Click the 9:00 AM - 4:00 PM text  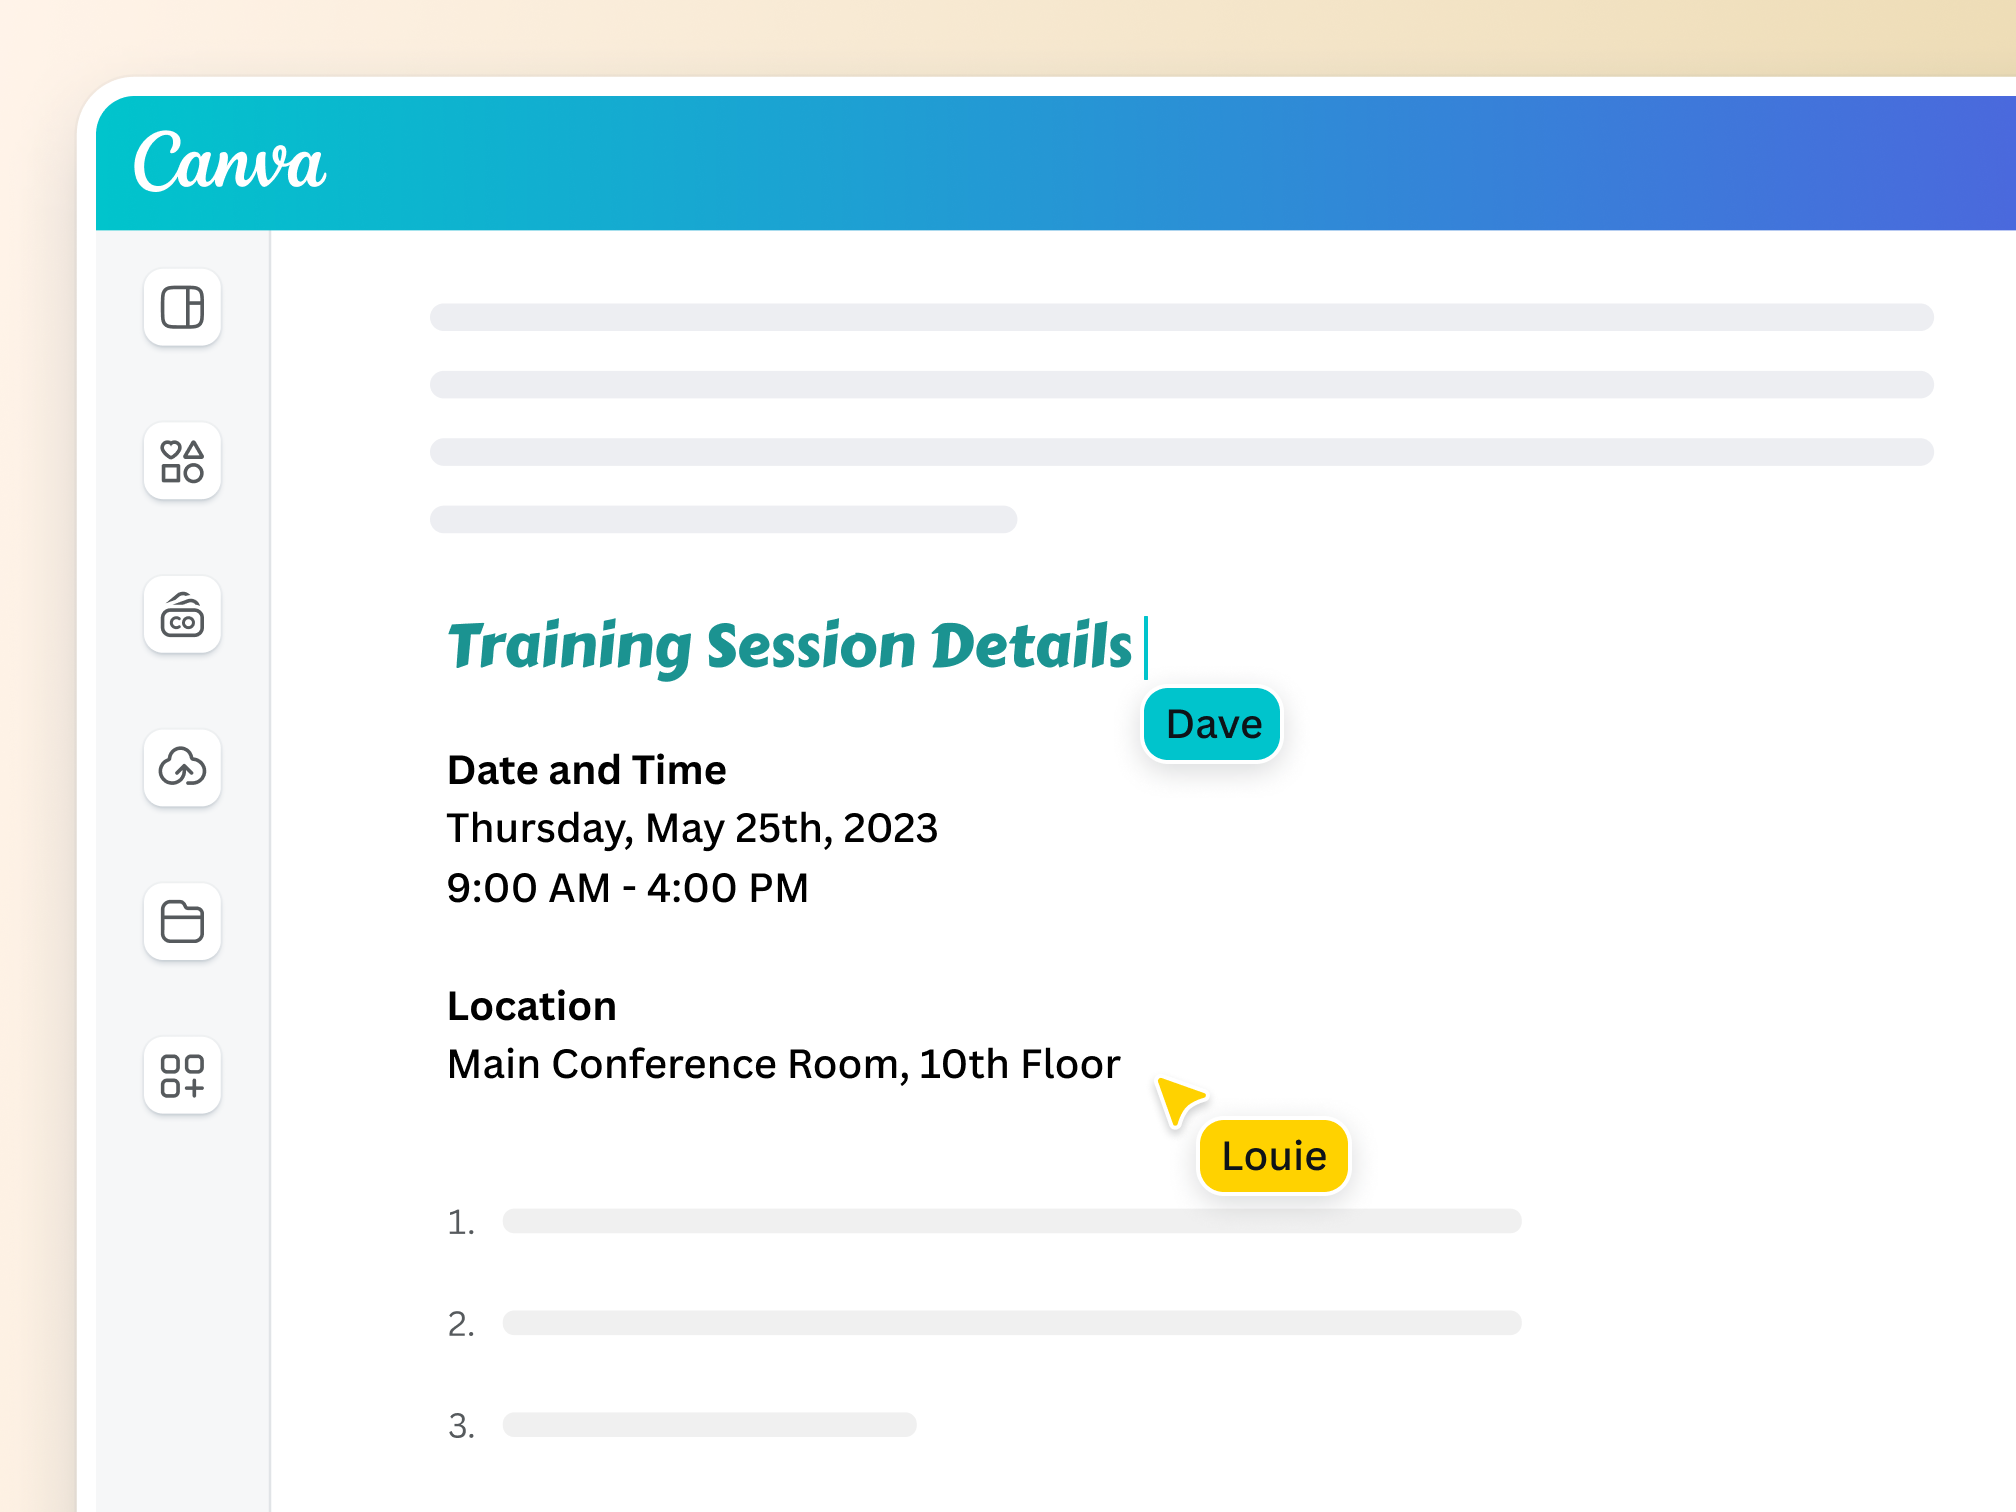point(627,888)
